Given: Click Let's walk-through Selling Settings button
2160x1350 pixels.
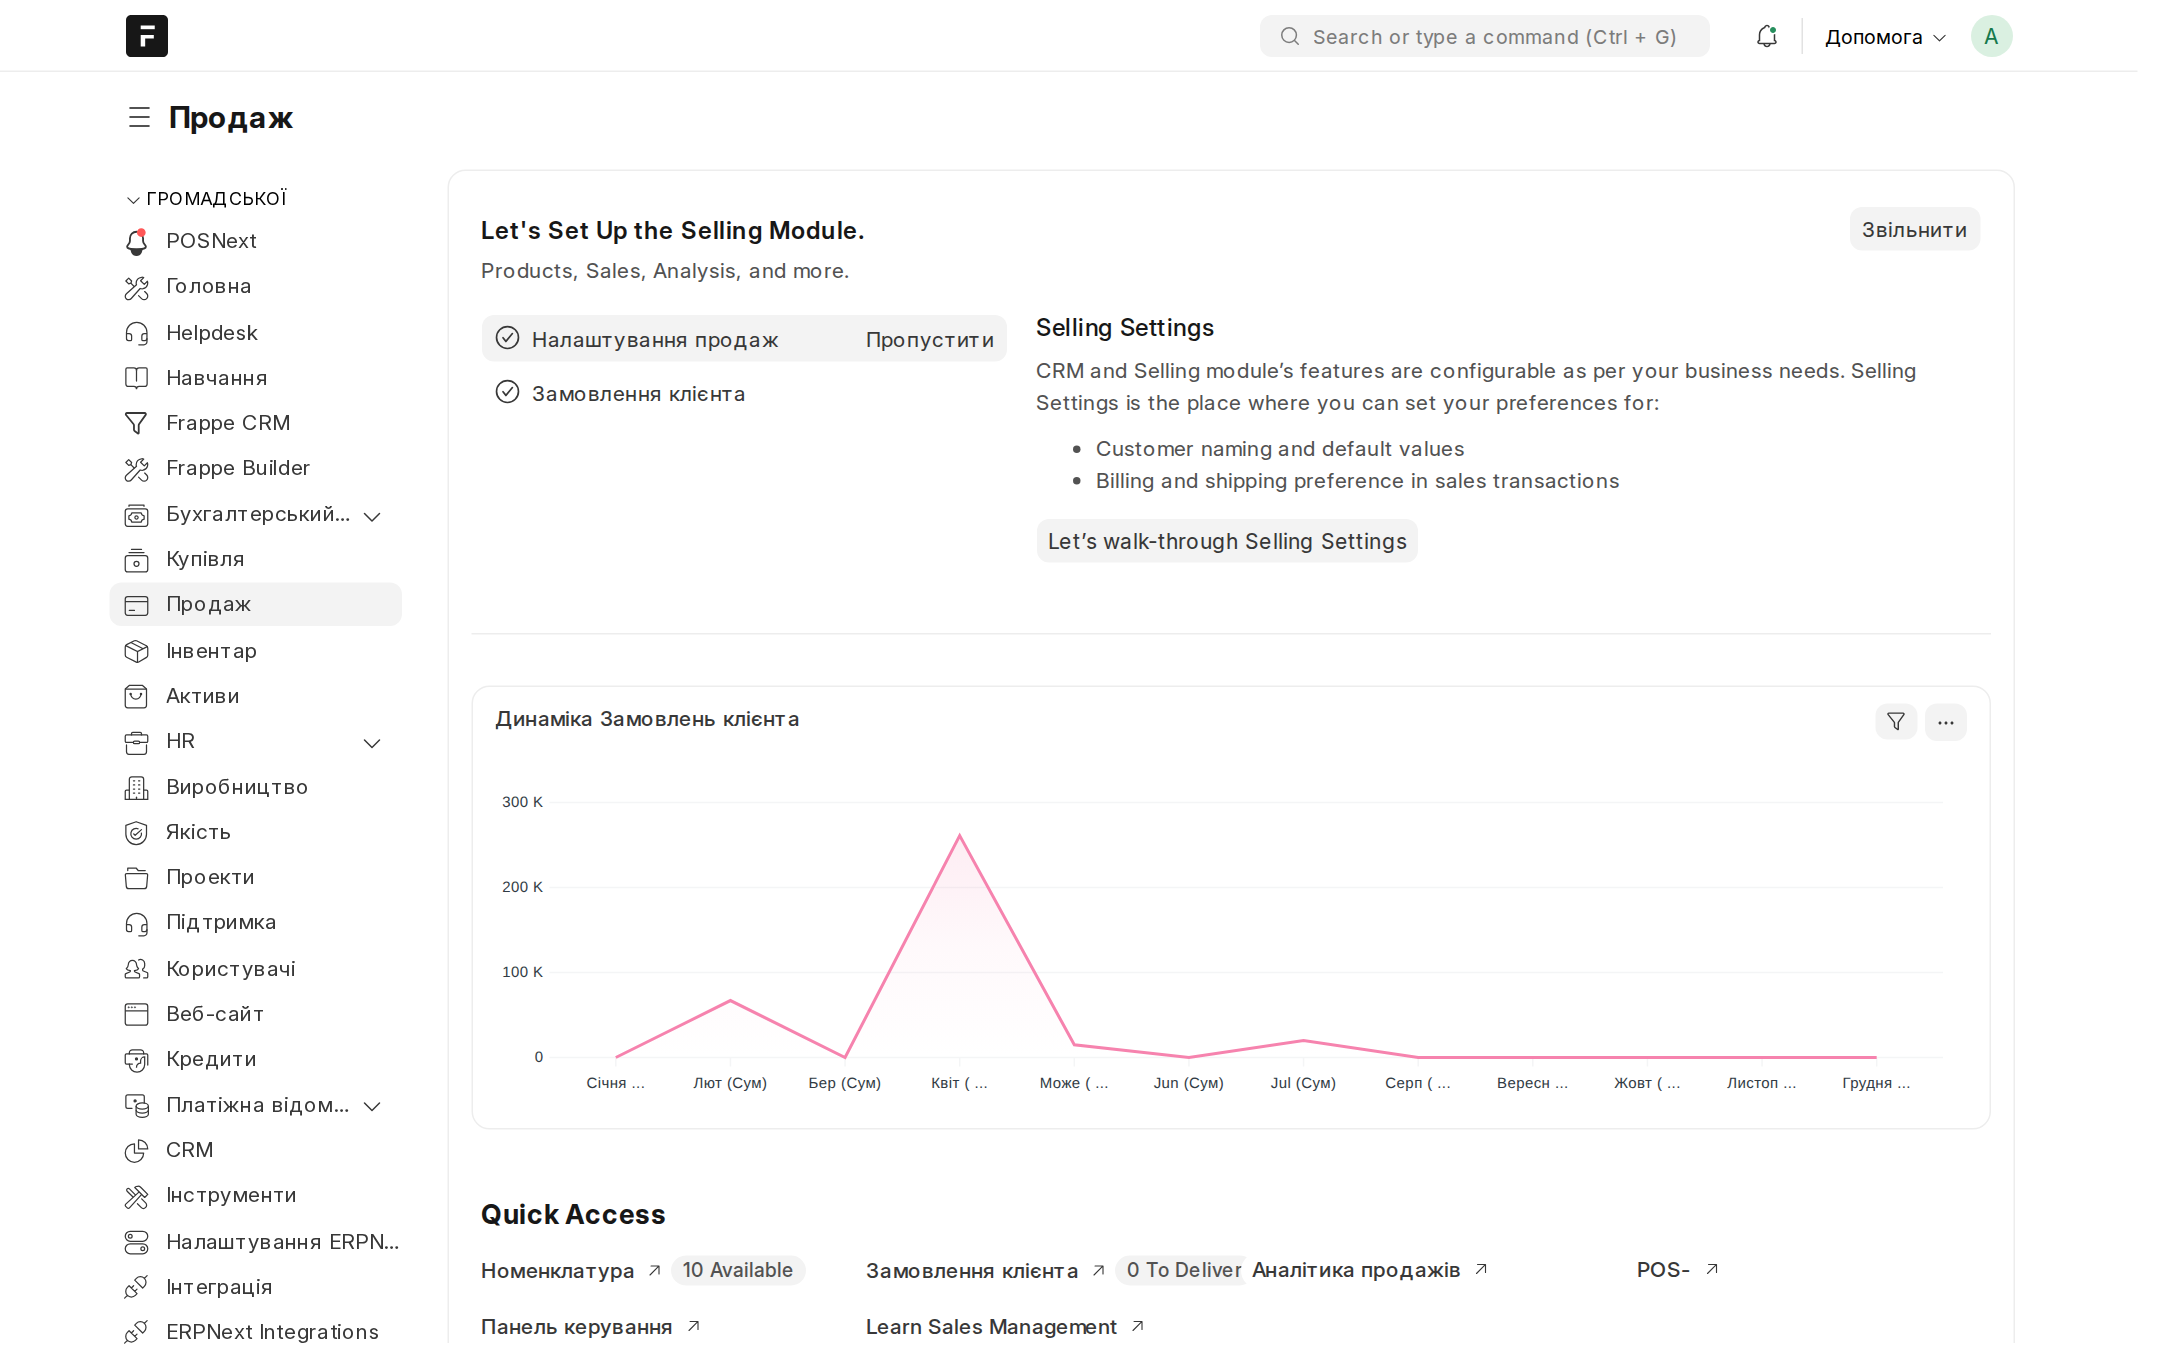Looking at the screenshot, I should (x=1227, y=541).
